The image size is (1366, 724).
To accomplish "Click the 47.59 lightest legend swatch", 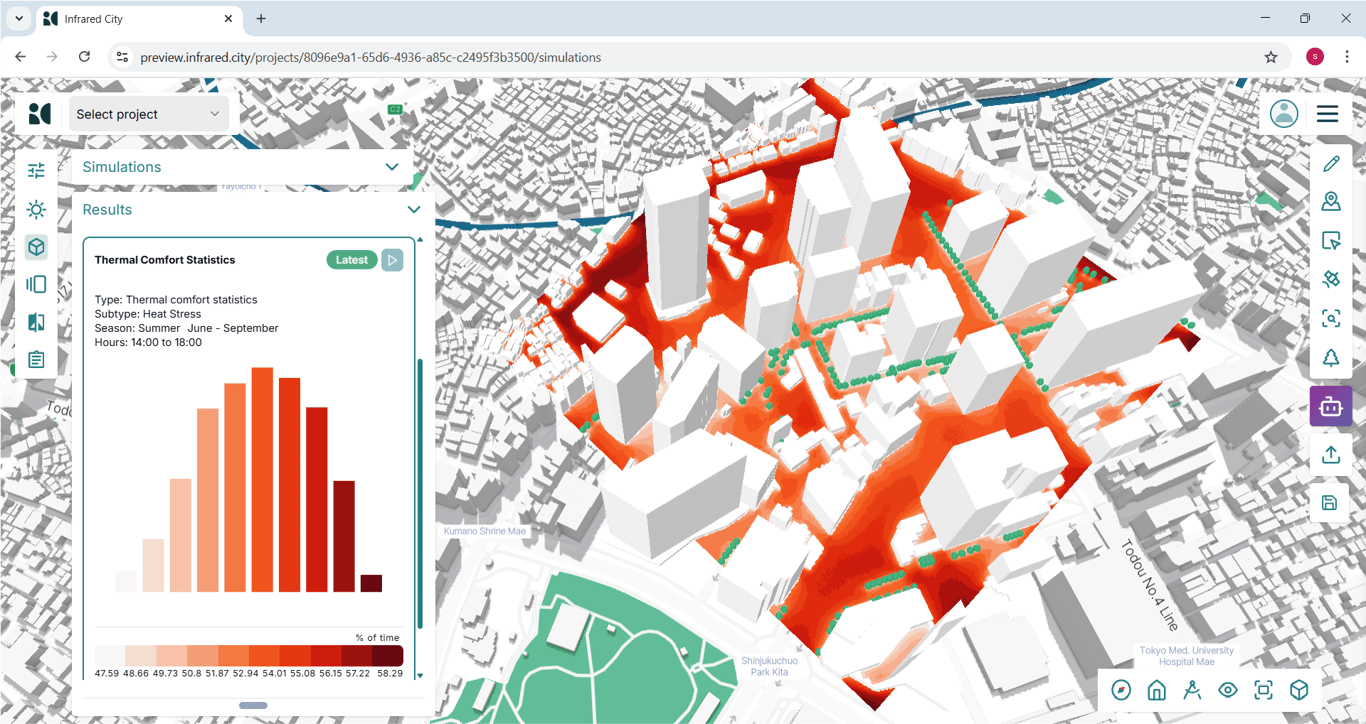I will [x=109, y=656].
